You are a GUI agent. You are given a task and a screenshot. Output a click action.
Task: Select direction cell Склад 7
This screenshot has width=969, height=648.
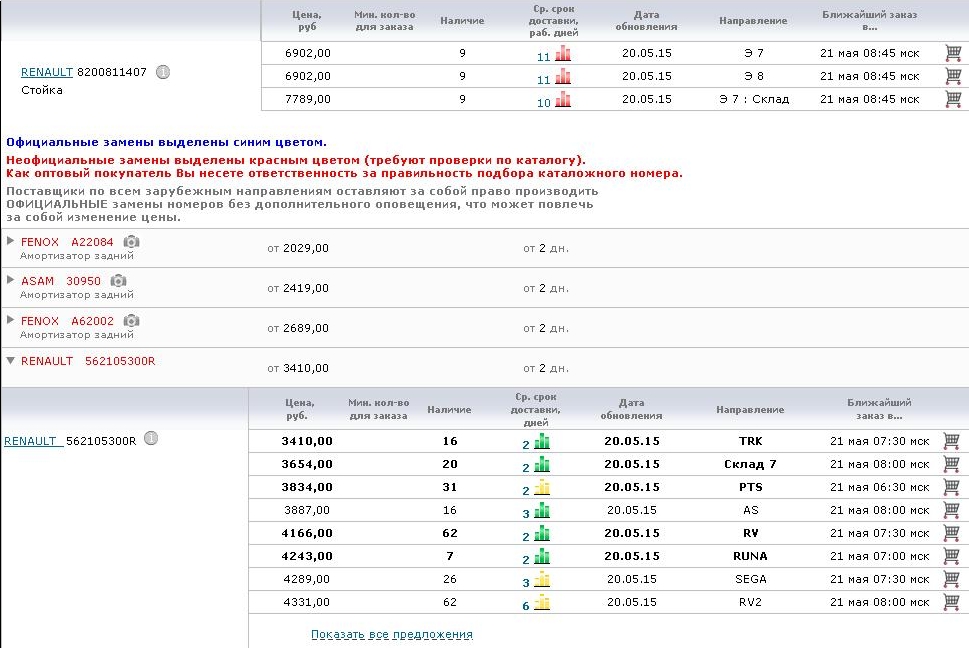pyautogui.click(x=750, y=464)
